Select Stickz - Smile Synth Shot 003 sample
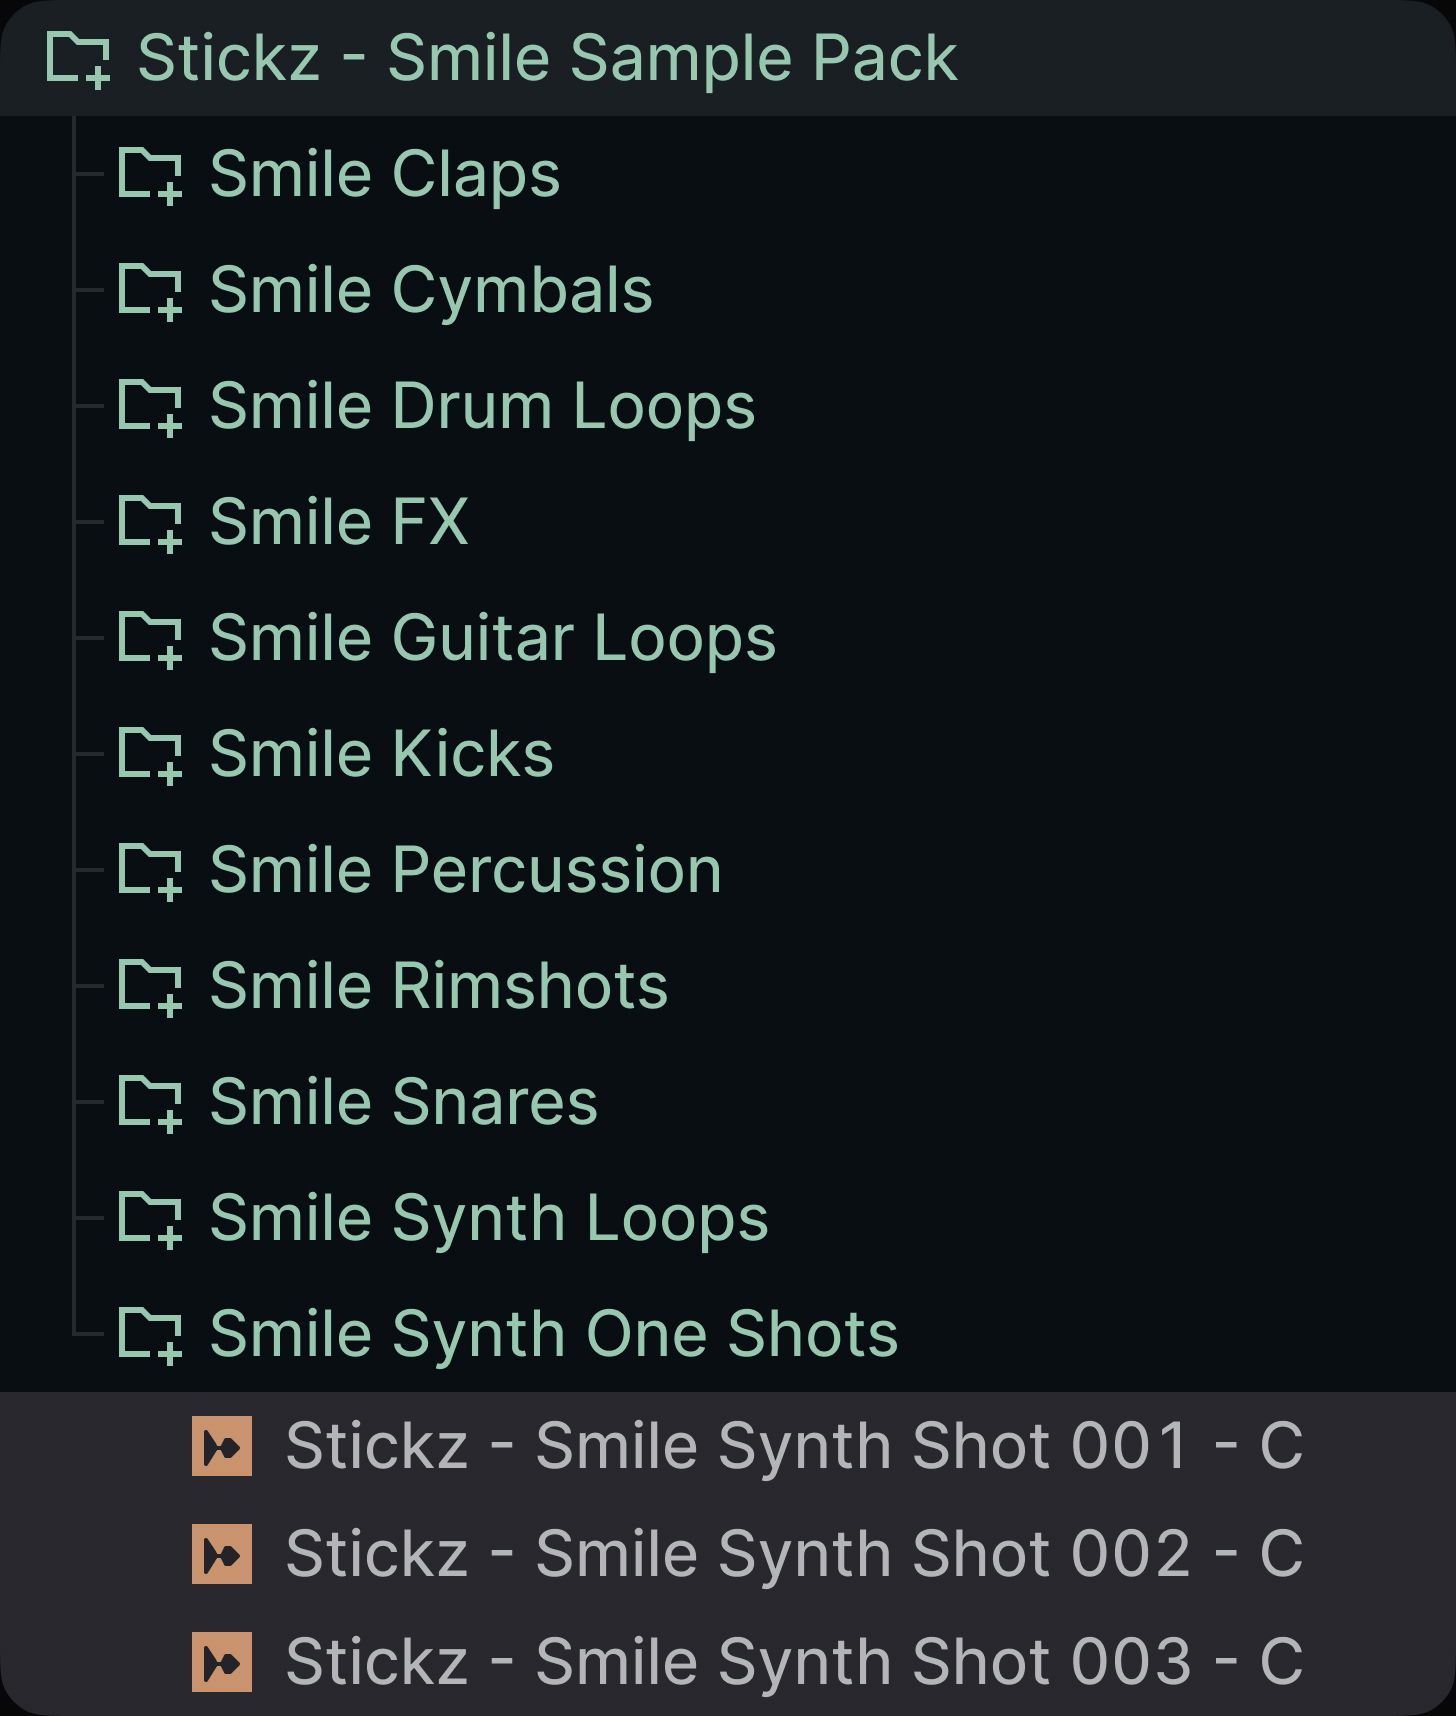 [x=794, y=1662]
